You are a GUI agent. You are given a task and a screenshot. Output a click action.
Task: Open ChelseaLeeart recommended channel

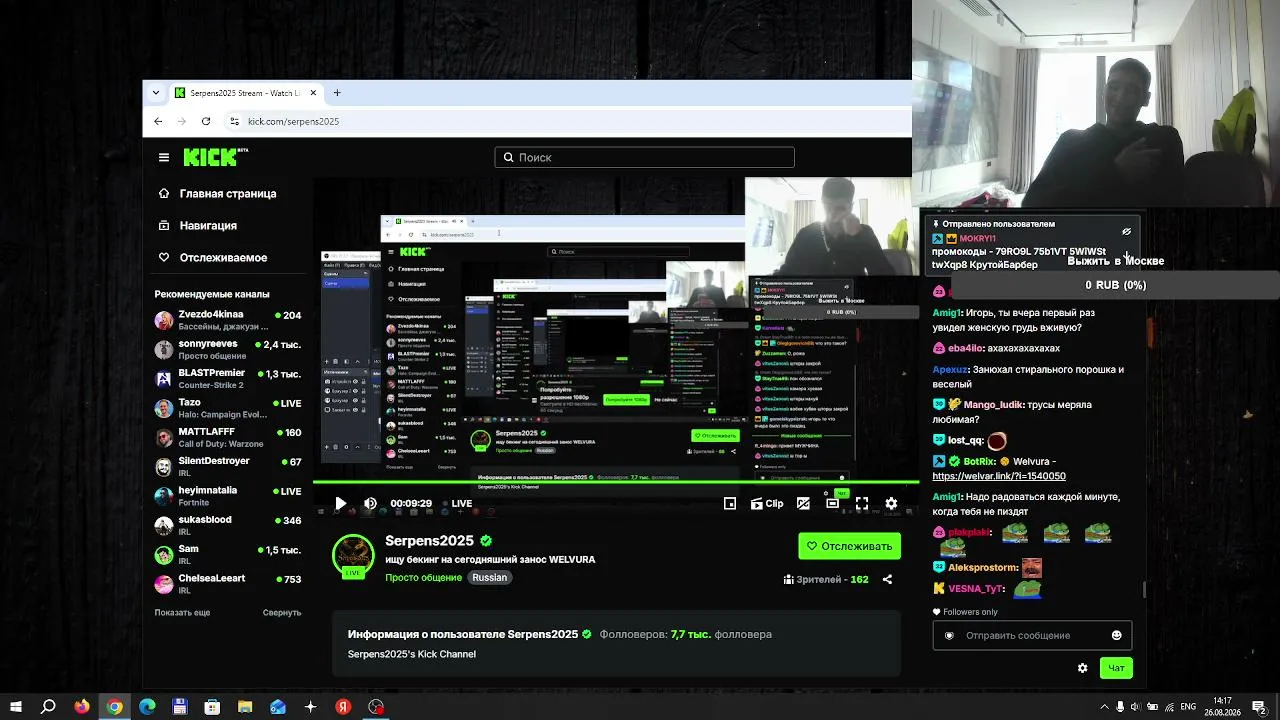click(x=228, y=584)
